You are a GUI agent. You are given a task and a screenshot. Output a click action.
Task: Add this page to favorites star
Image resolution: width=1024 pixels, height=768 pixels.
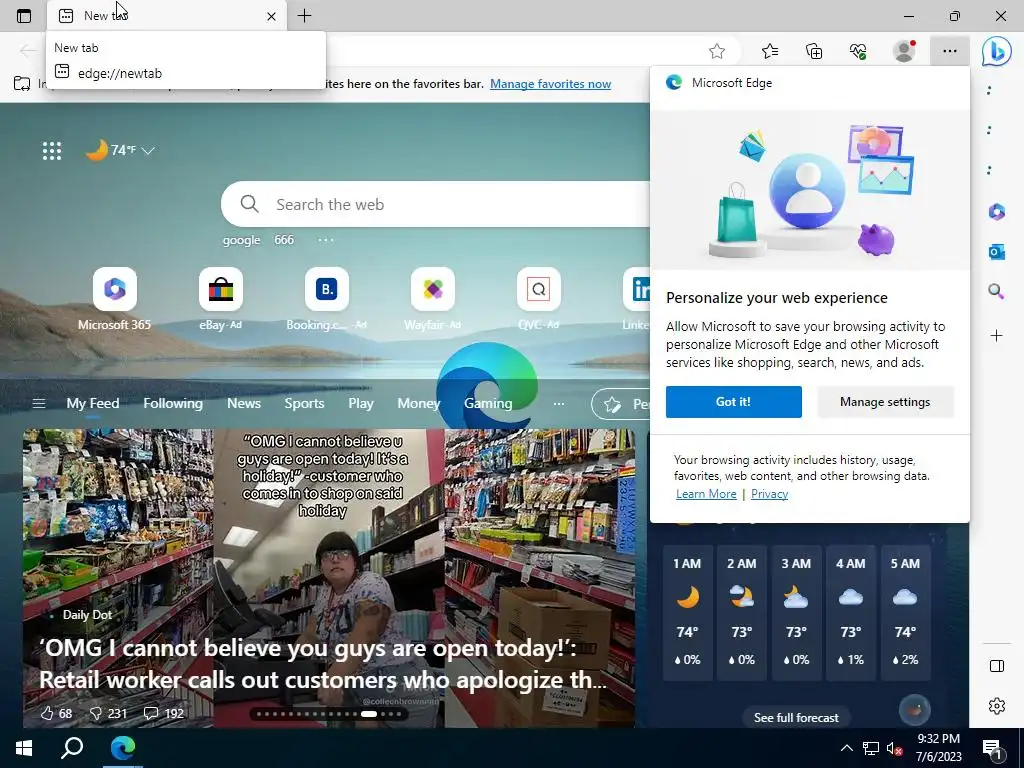(x=716, y=51)
